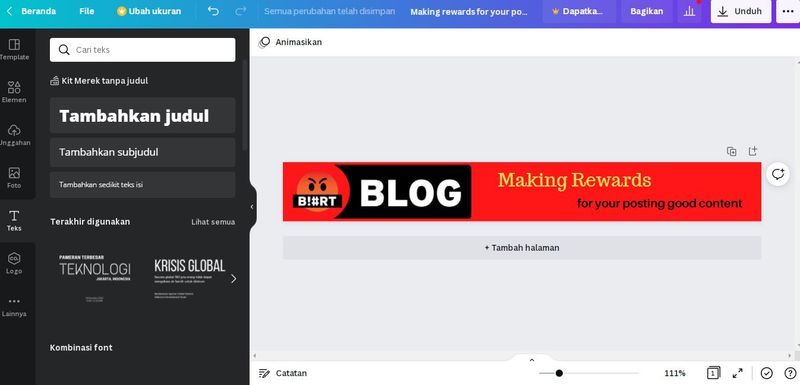The height and width of the screenshot is (385, 800).
Task: Select the Making Rewards heading text
Action: coord(574,180)
